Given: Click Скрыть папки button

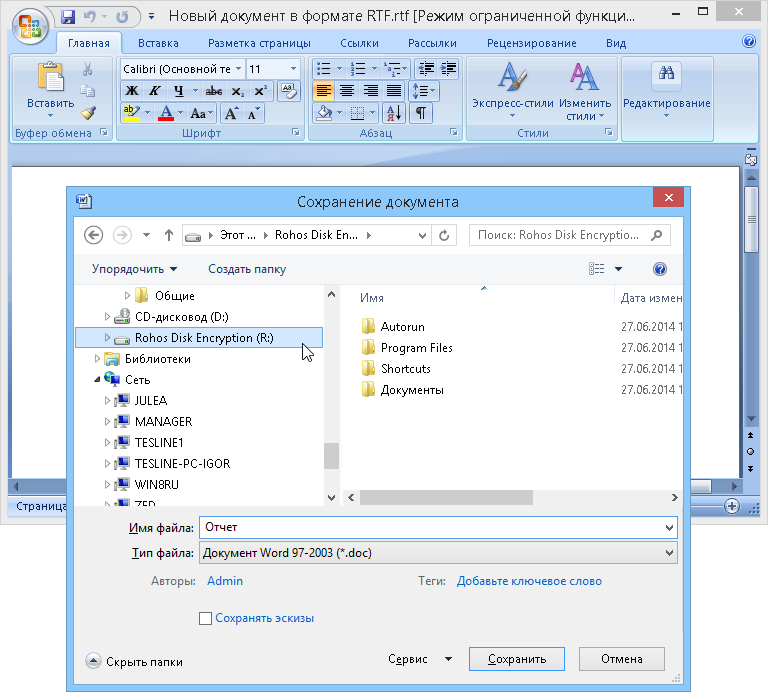Looking at the screenshot, I should [x=134, y=662].
